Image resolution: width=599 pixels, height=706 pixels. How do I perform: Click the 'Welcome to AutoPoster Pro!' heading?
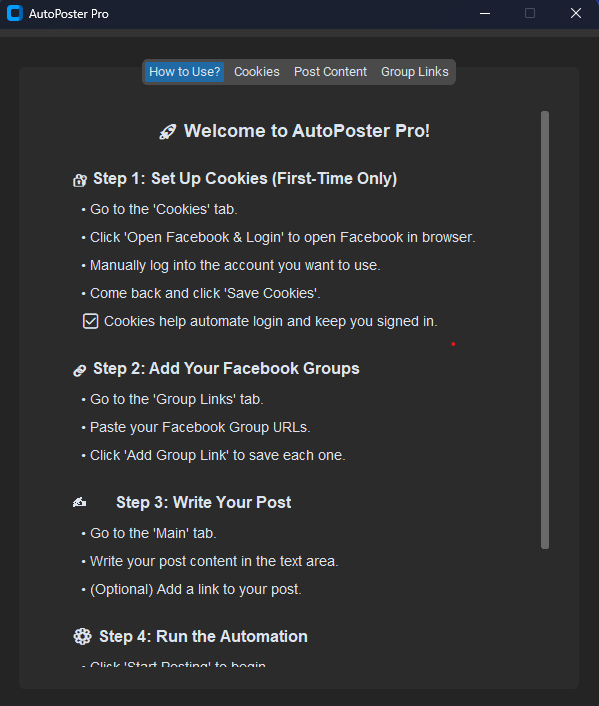tap(307, 131)
